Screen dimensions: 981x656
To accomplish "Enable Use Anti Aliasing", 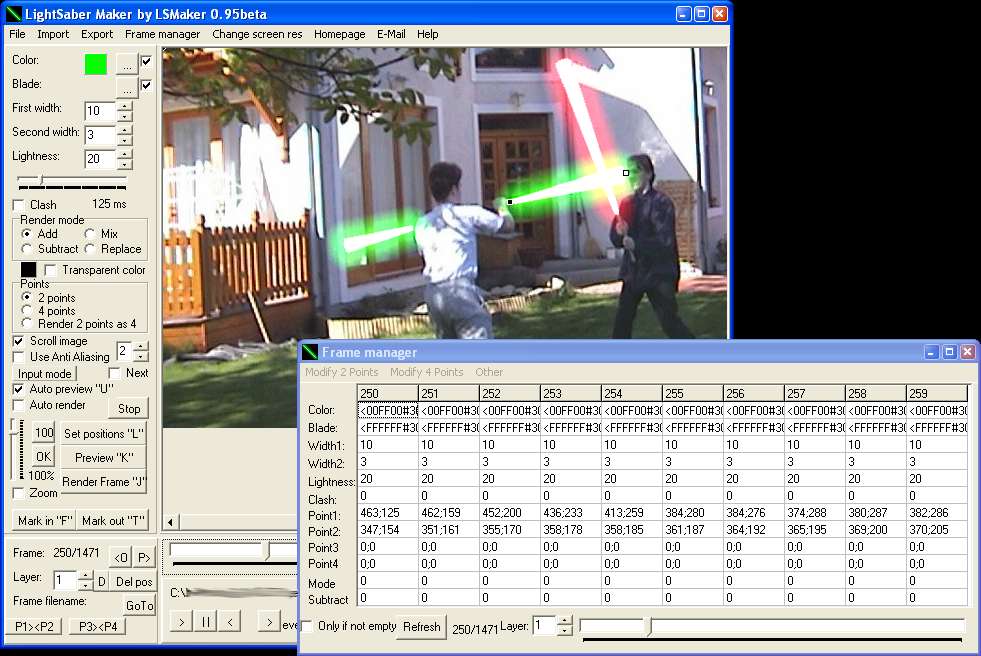I will pos(19,356).
